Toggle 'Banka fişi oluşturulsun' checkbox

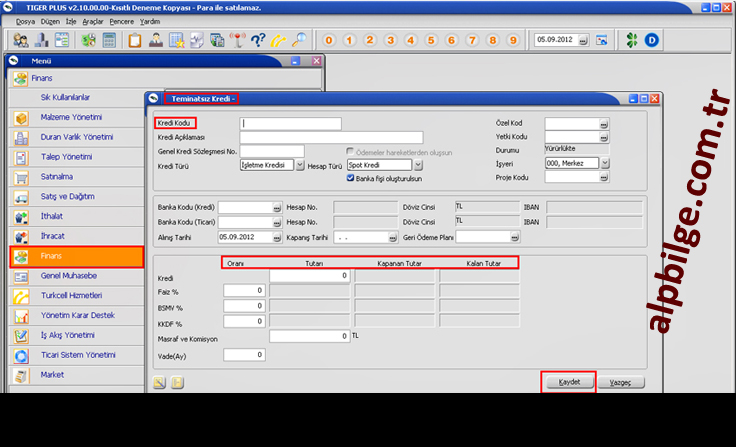pos(351,178)
